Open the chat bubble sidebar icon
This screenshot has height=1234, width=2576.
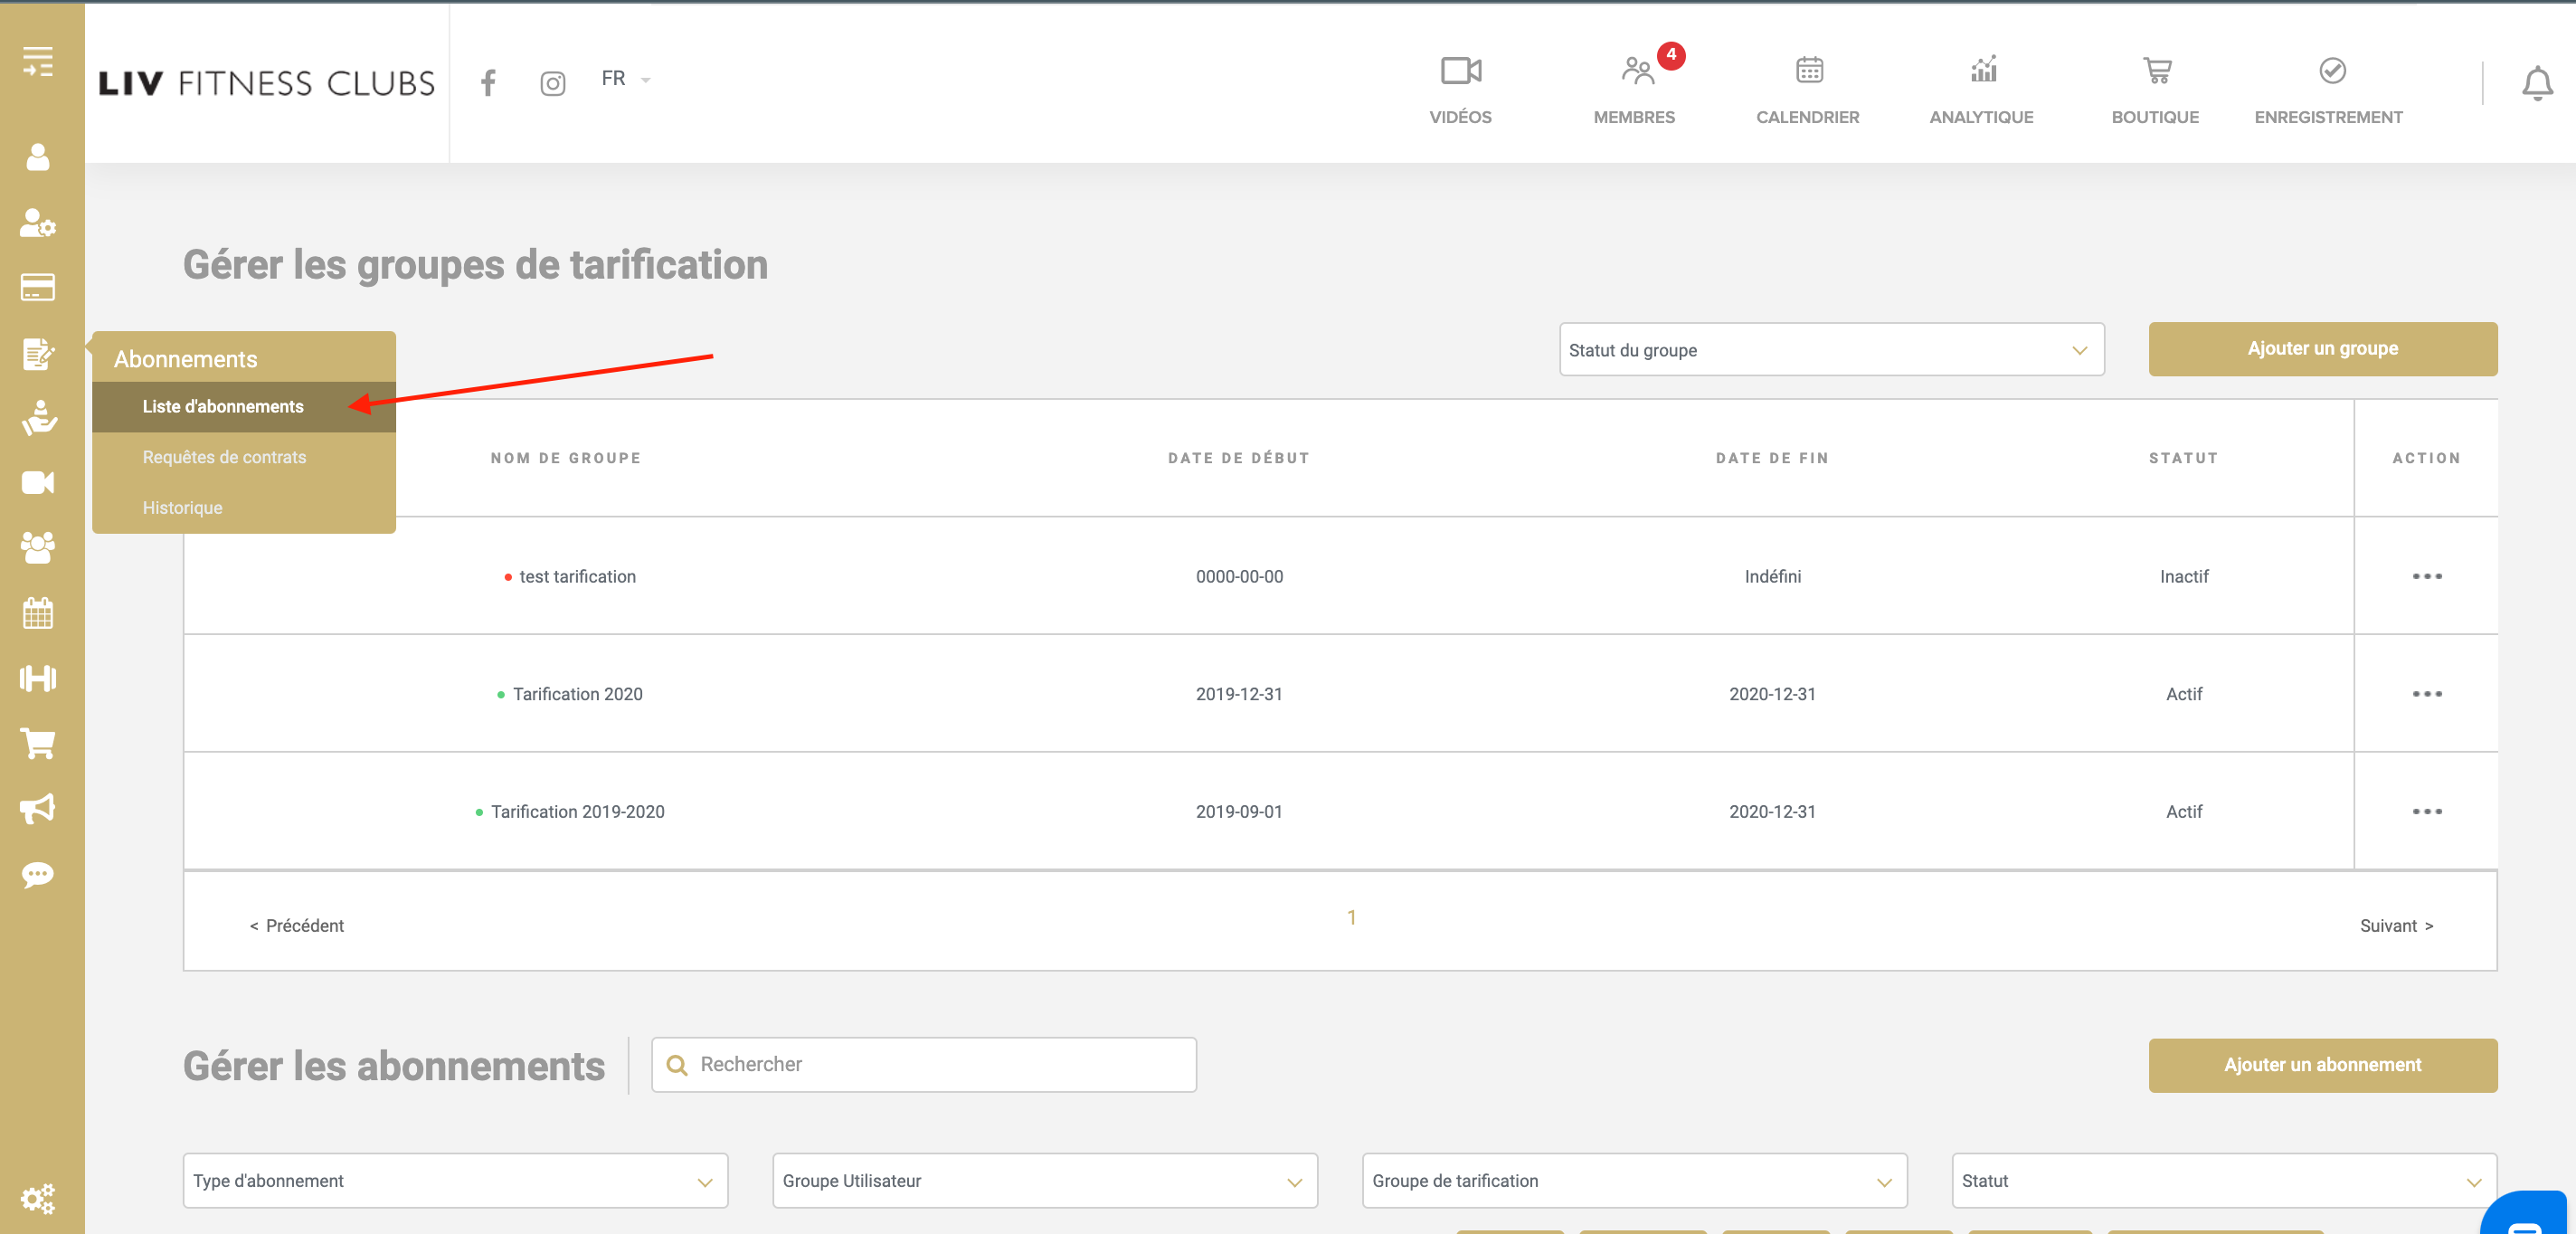pos(38,875)
